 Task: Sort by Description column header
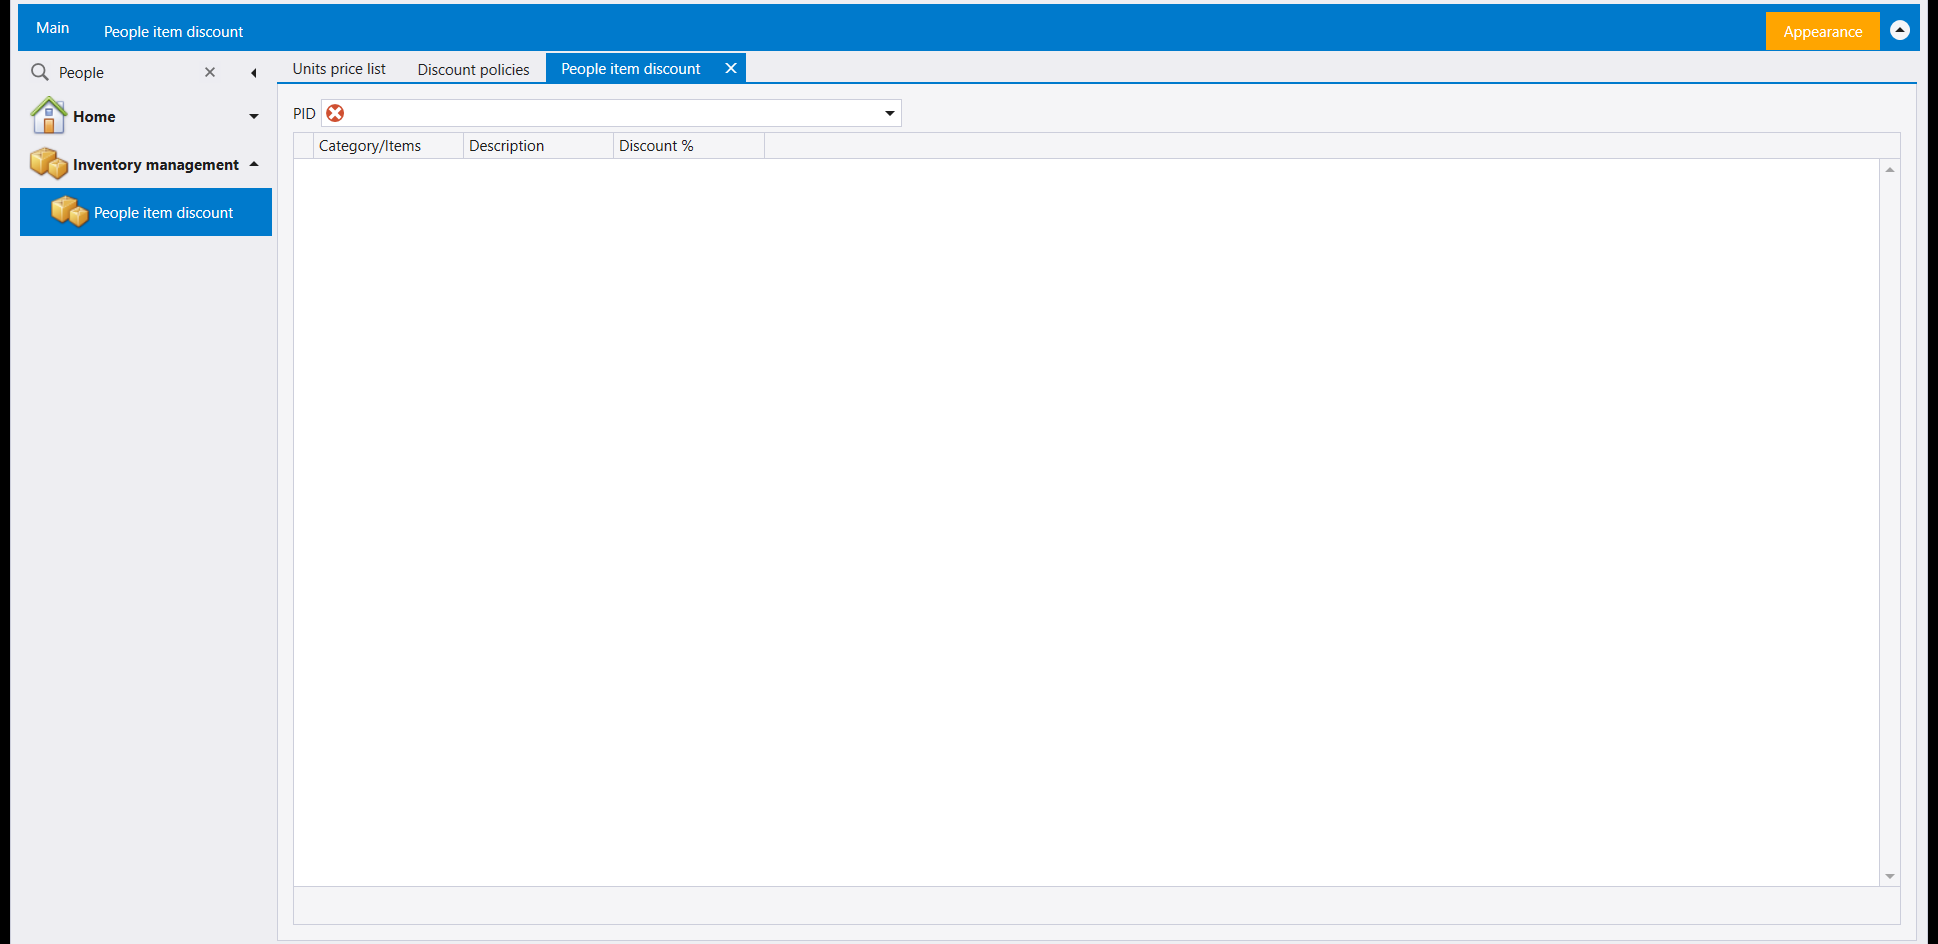tap(538, 146)
